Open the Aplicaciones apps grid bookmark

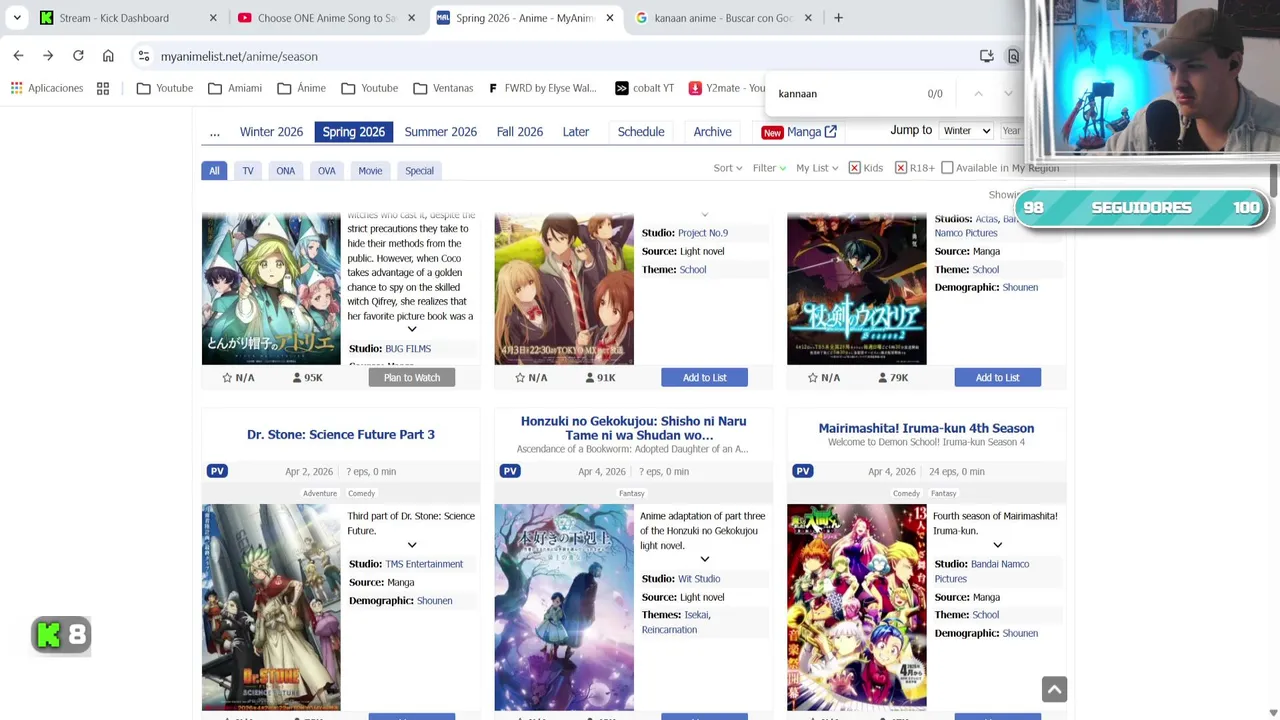[x=47, y=88]
